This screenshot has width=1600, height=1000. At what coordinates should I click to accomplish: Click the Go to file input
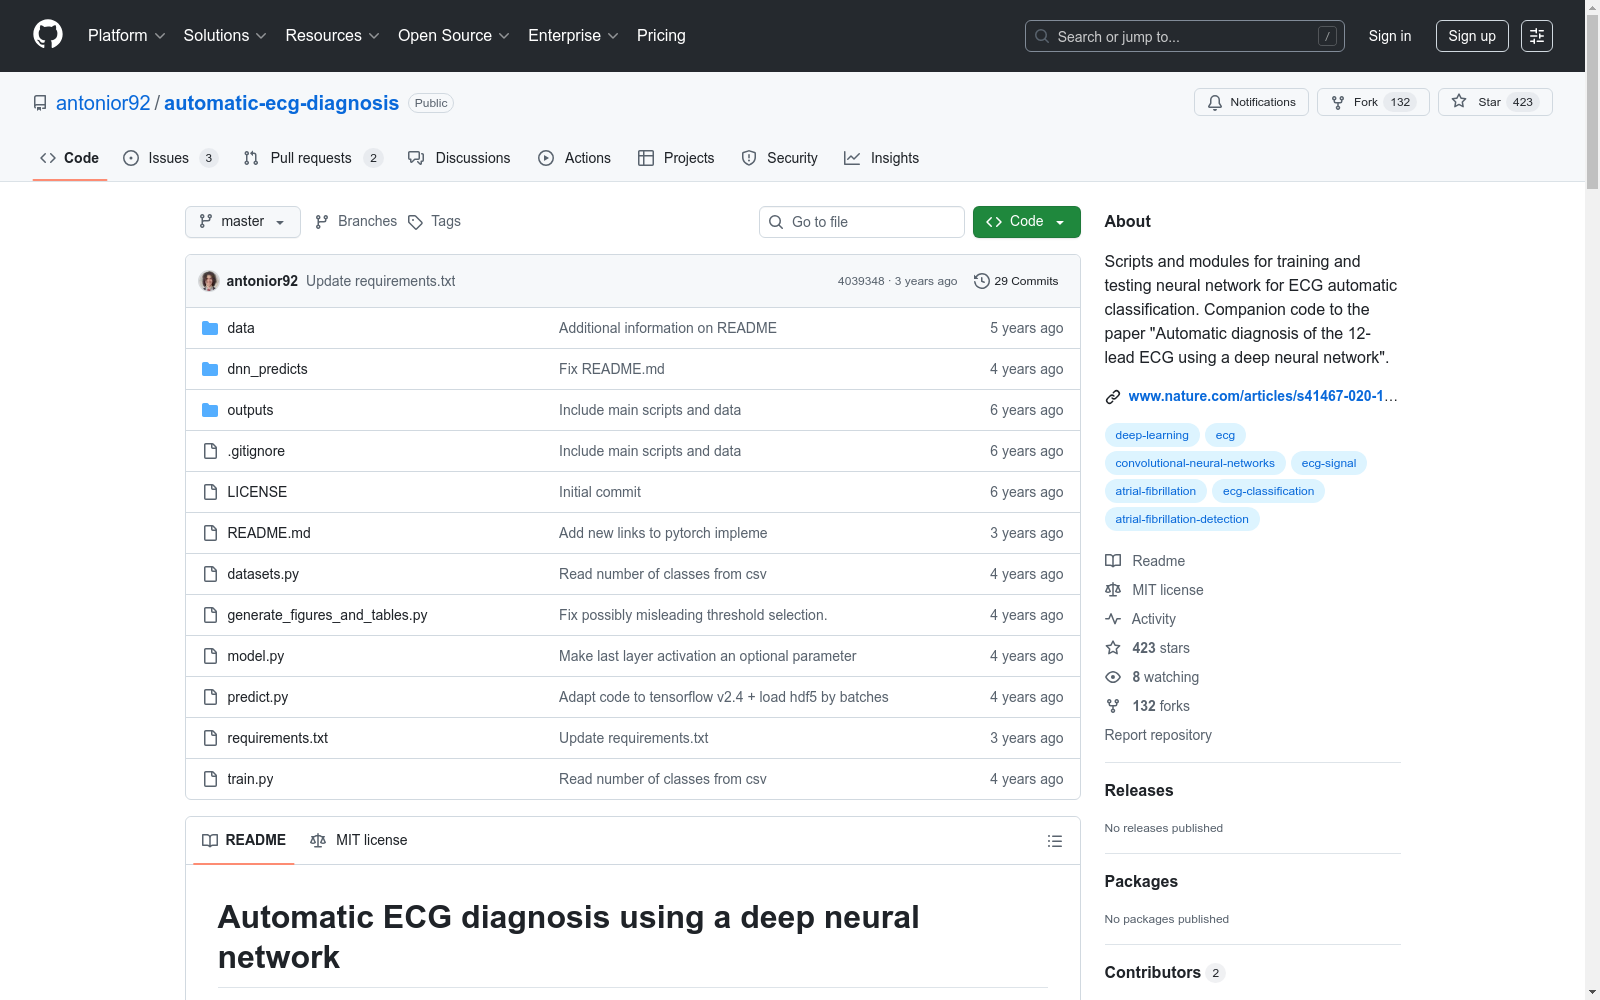point(862,222)
